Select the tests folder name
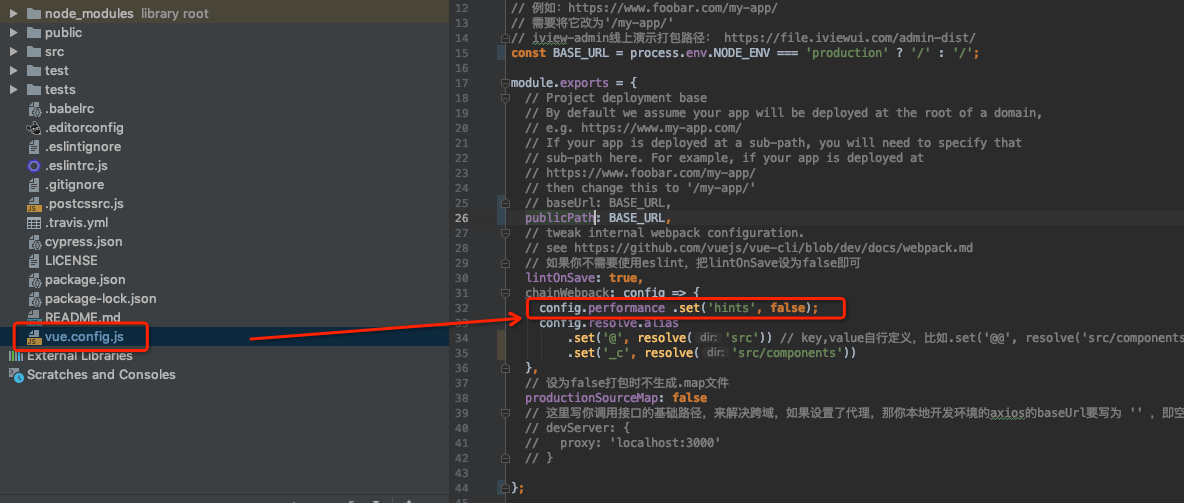 coord(60,89)
